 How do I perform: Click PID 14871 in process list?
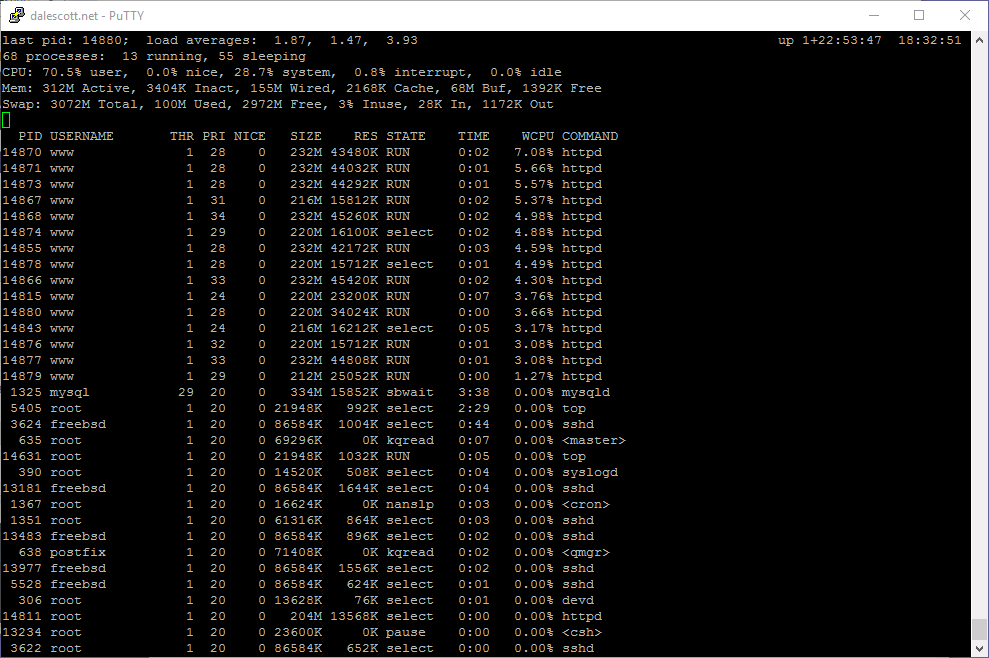click(x=22, y=168)
